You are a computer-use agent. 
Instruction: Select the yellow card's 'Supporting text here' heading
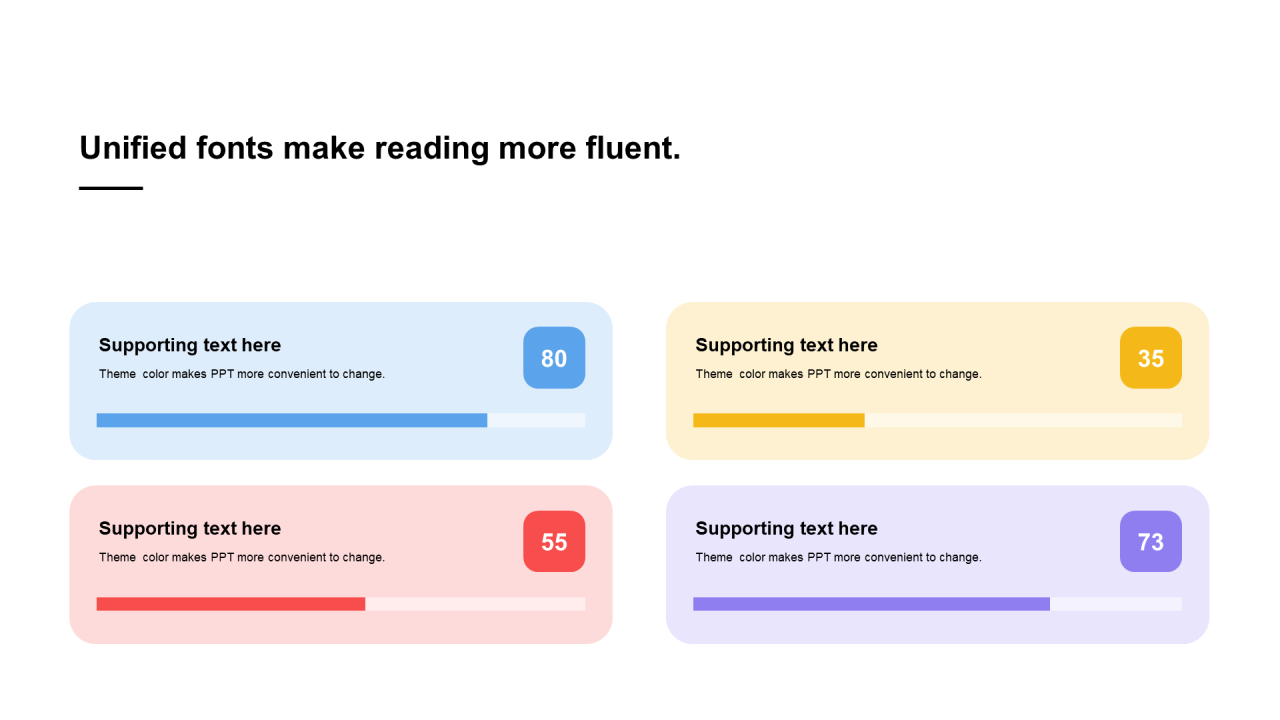[x=786, y=345]
